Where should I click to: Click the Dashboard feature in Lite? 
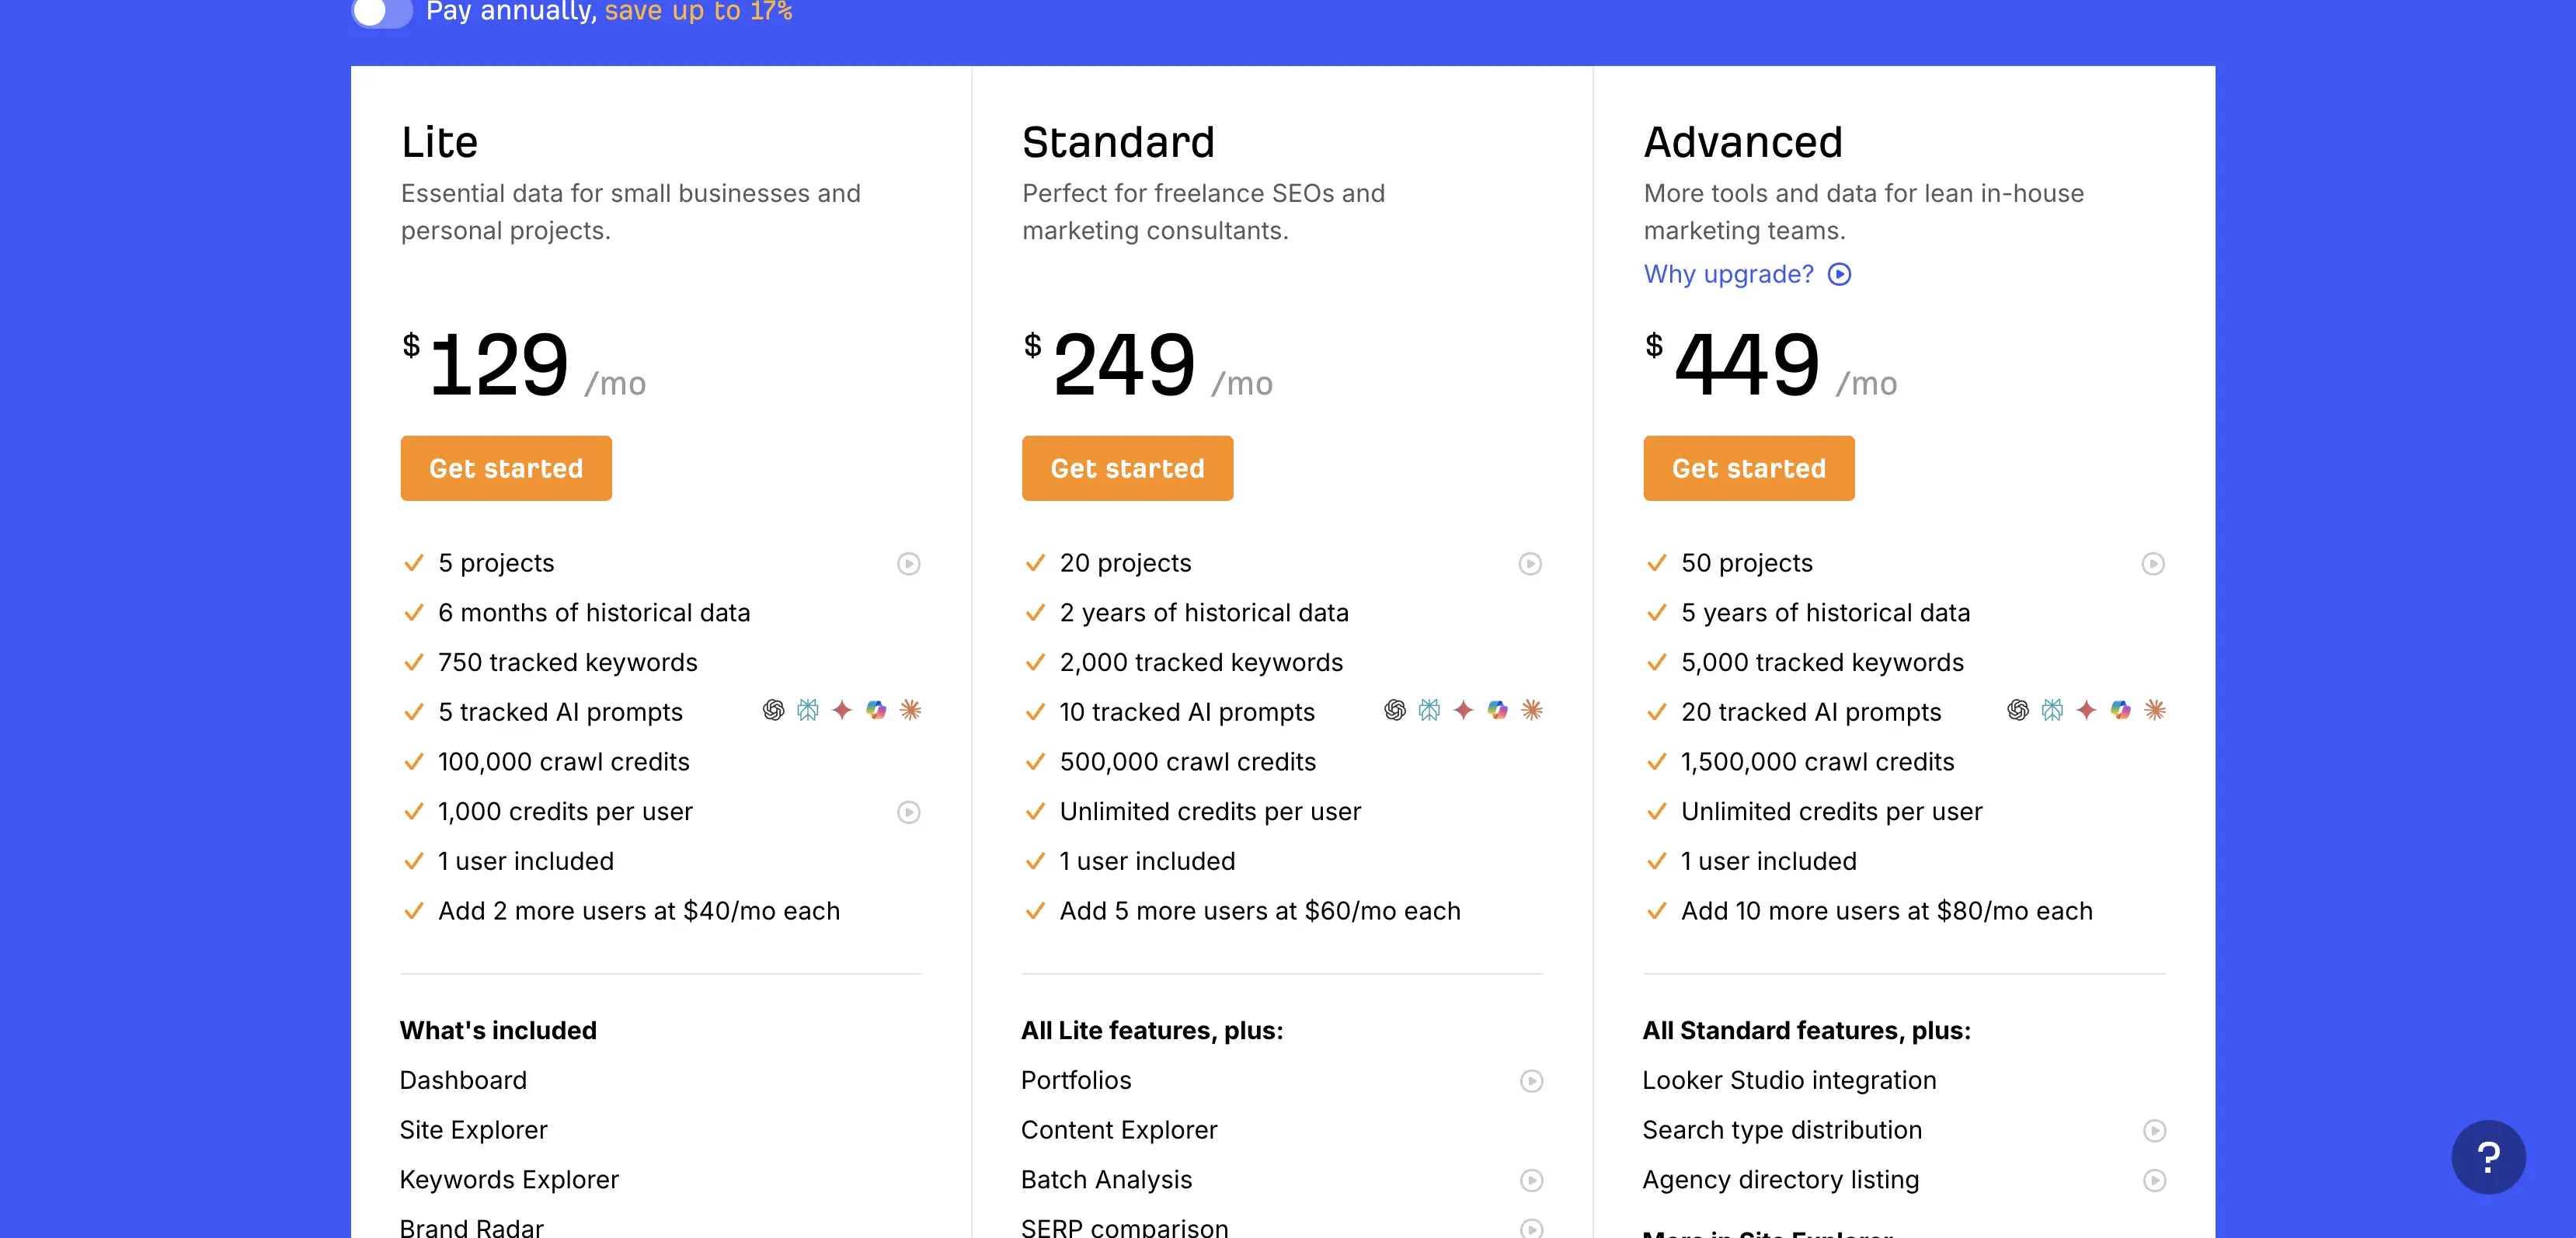pyautogui.click(x=463, y=1081)
